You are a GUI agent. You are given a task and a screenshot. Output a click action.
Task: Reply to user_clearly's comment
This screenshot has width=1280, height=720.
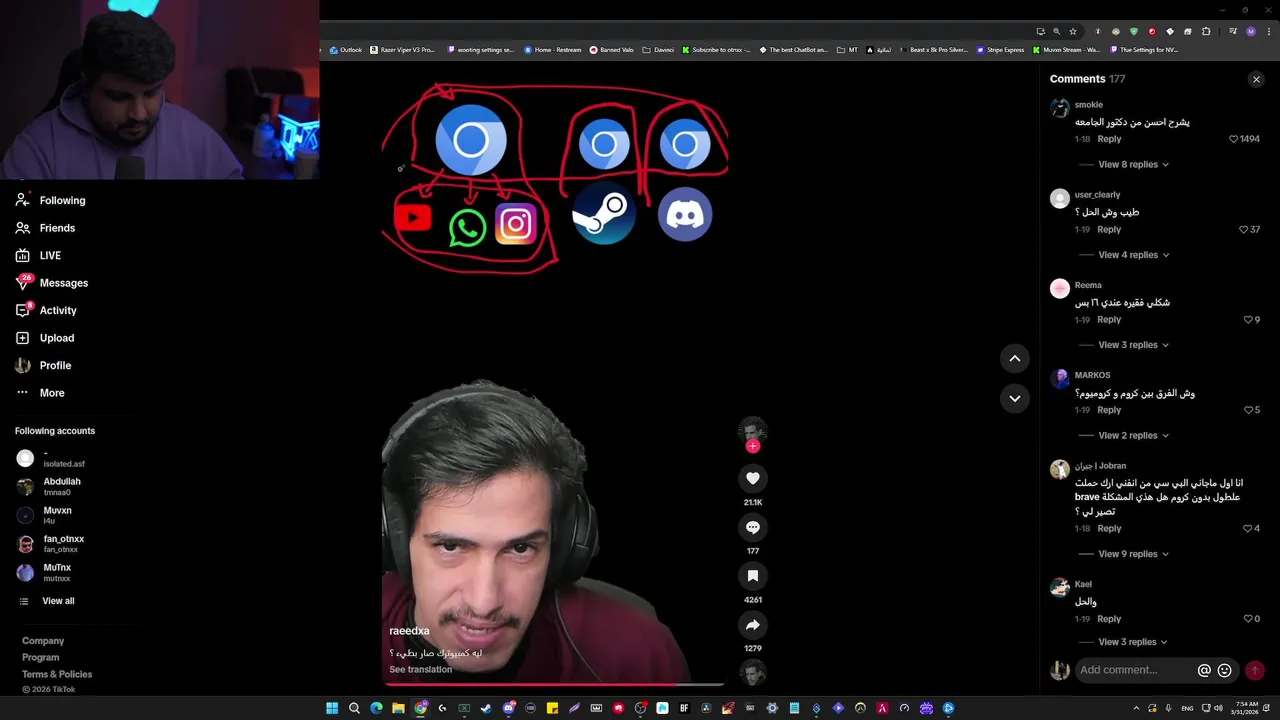coord(1109,230)
